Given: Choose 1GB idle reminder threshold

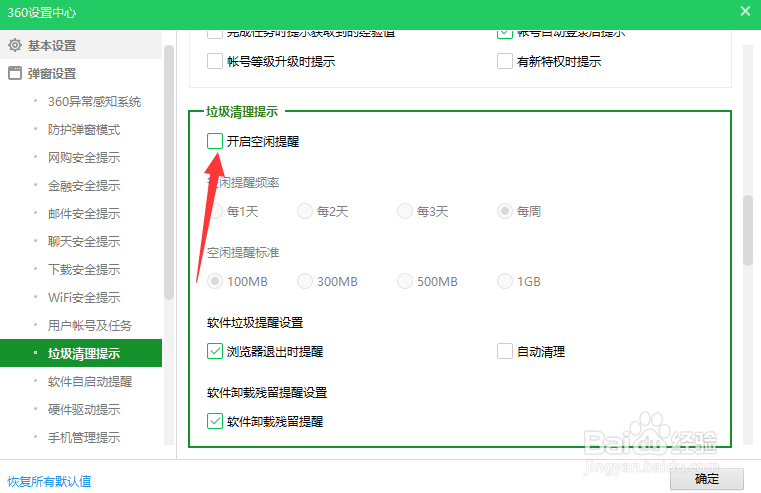Looking at the screenshot, I should 505,281.
